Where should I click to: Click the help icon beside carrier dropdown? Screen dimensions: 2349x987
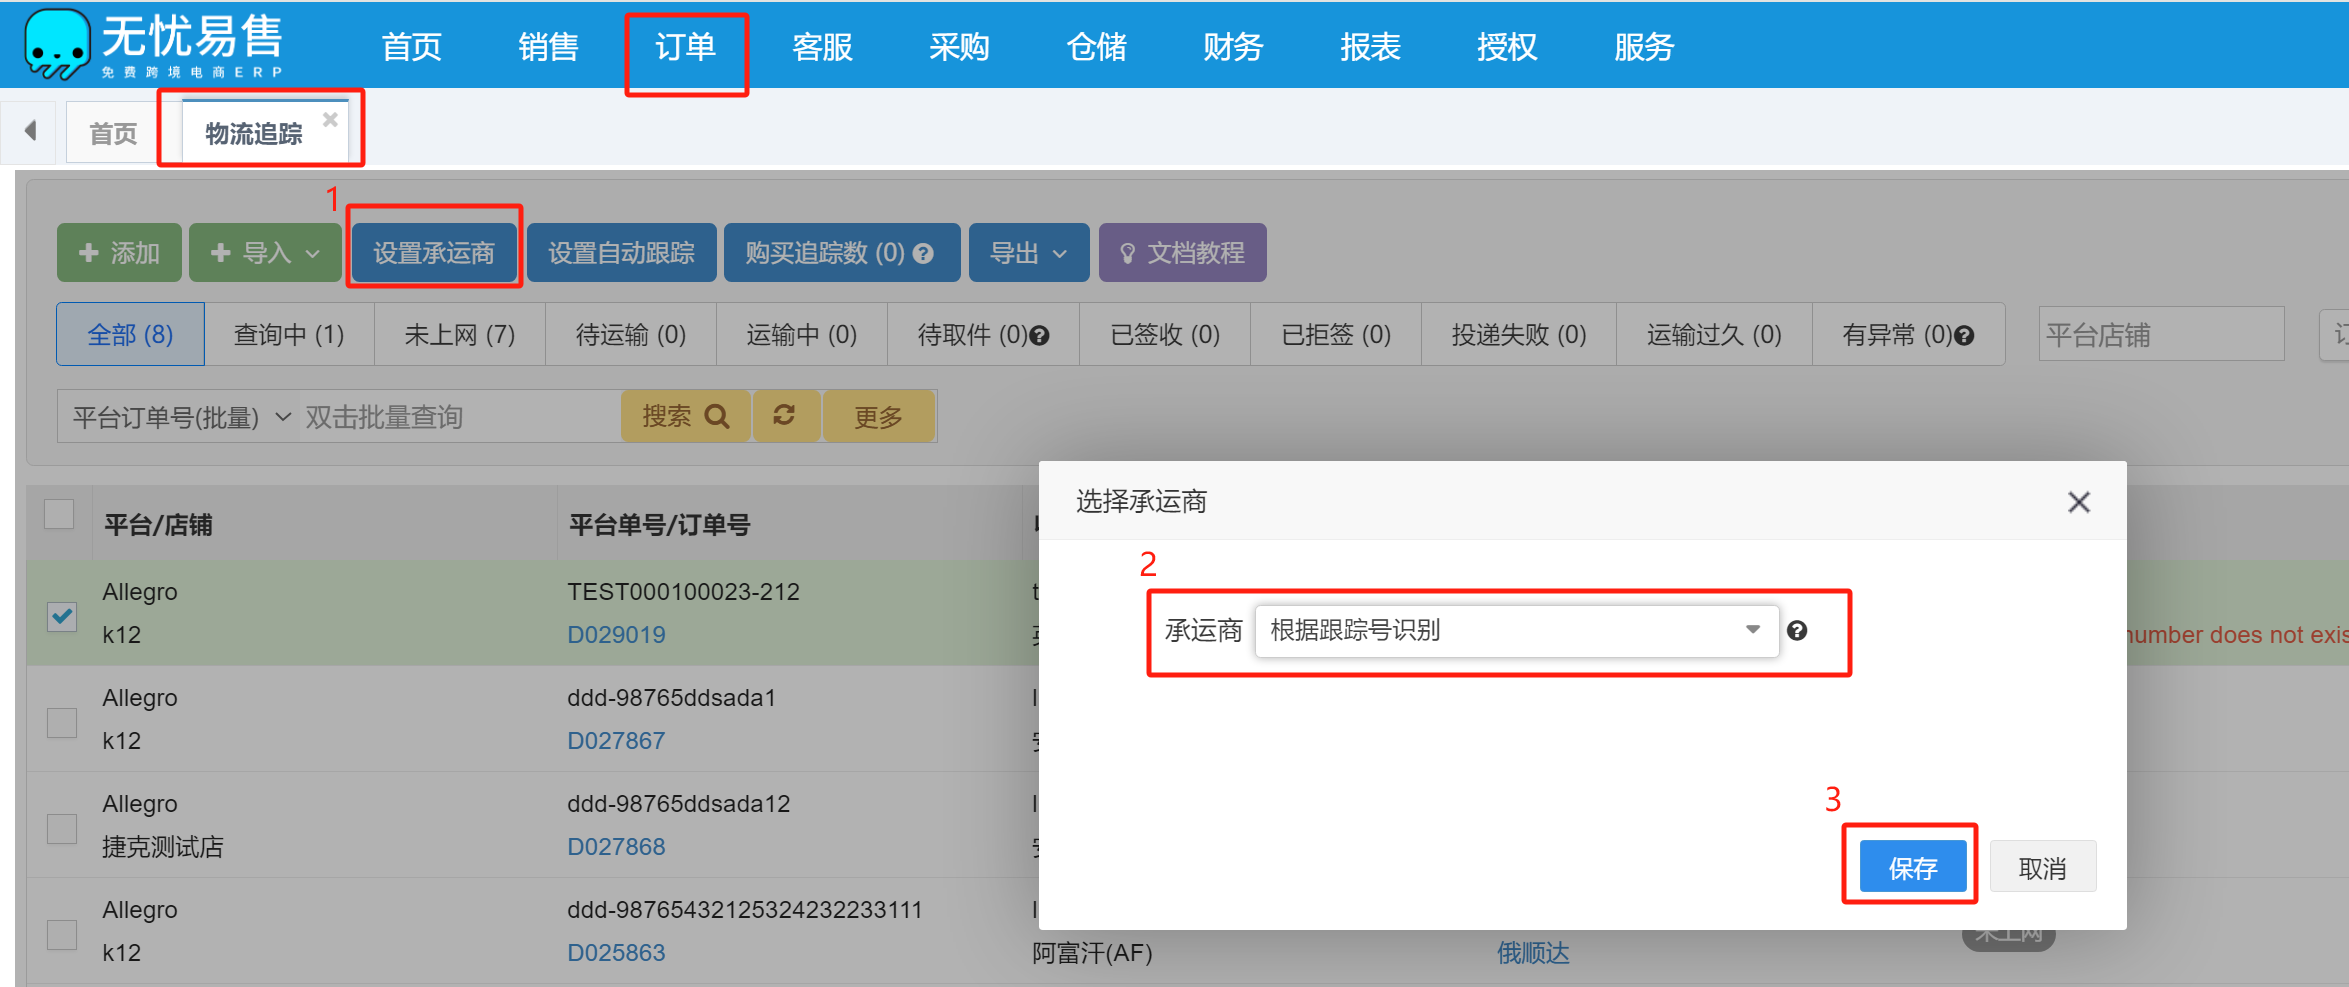pyautogui.click(x=1797, y=631)
